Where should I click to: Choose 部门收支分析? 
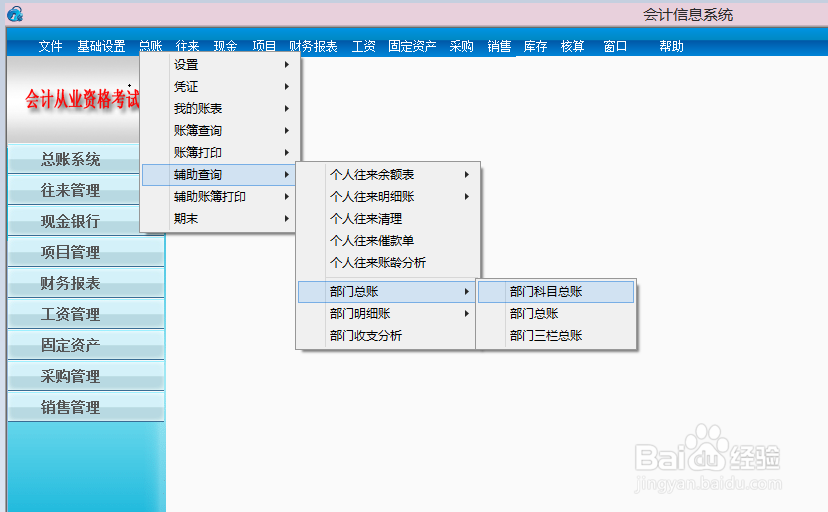[388, 336]
